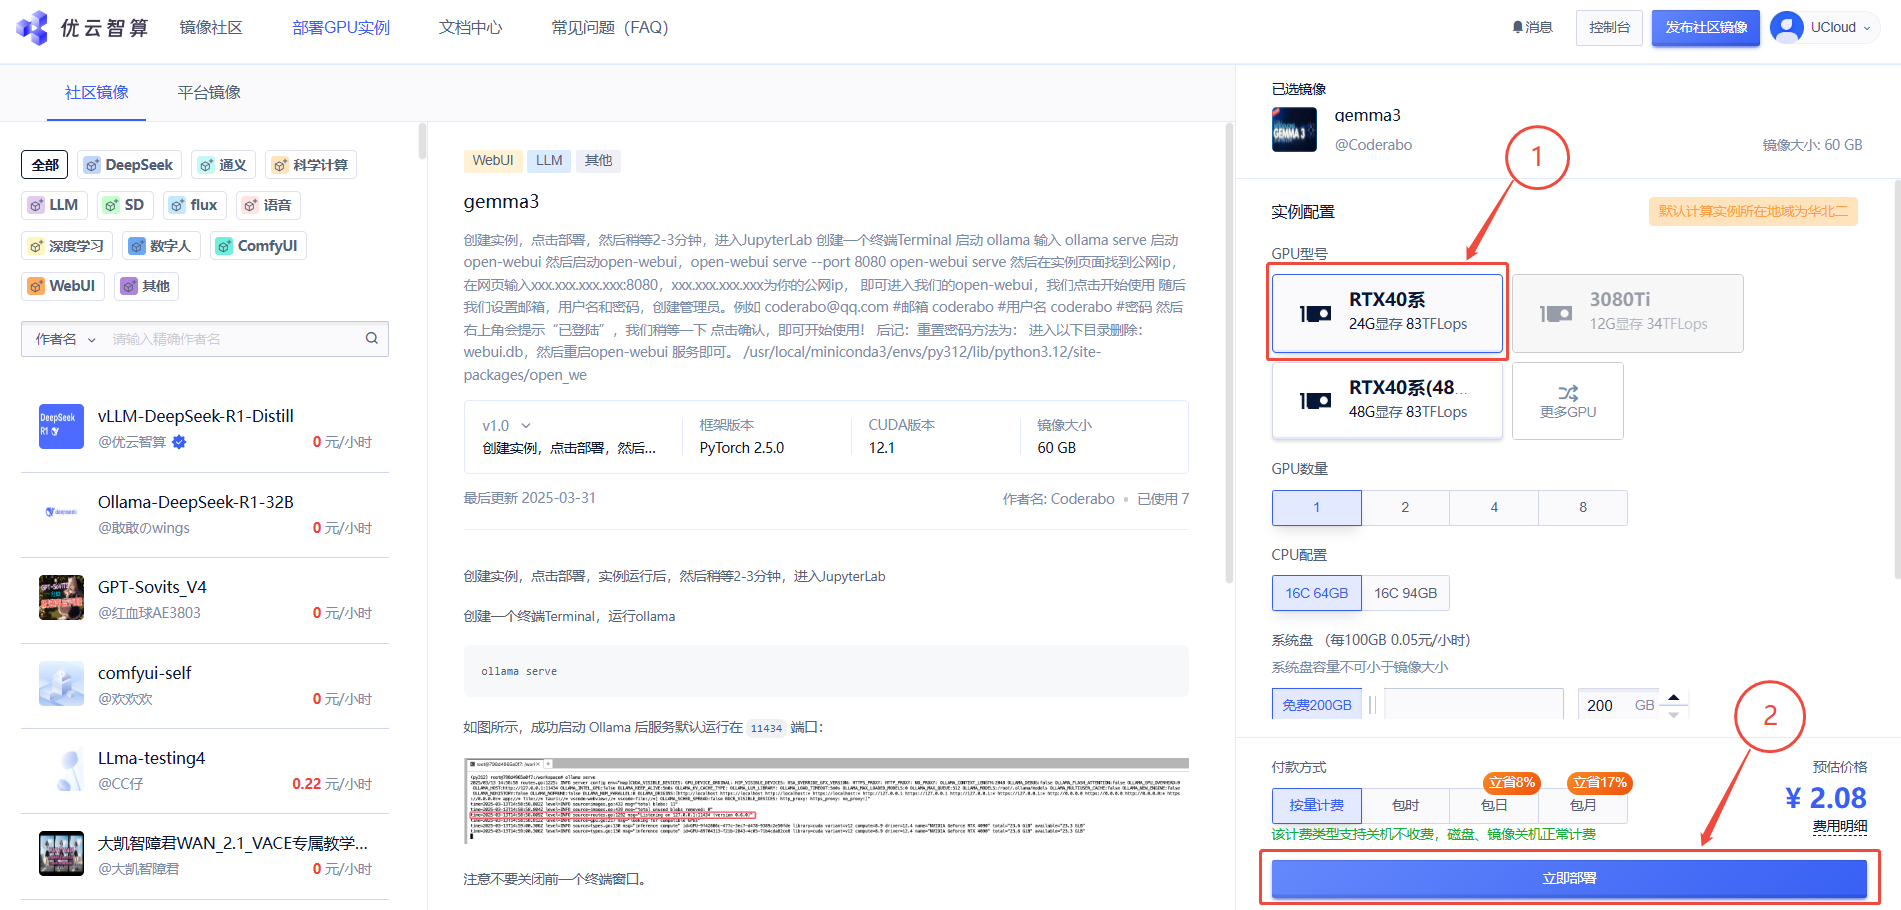Filter by 深度学习 tag
Image resolution: width=1901 pixels, height=910 pixels.
(x=67, y=246)
